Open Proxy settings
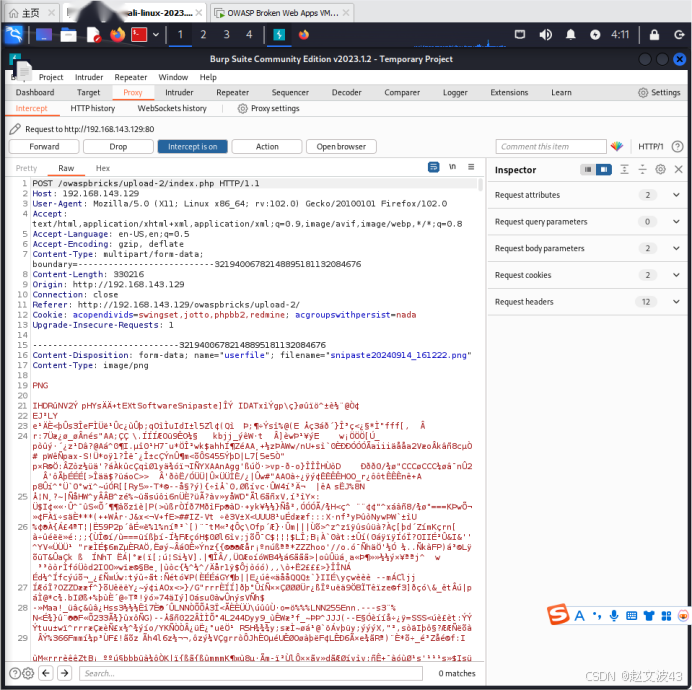The height and width of the screenshot is (690, 692). (268, 108)
